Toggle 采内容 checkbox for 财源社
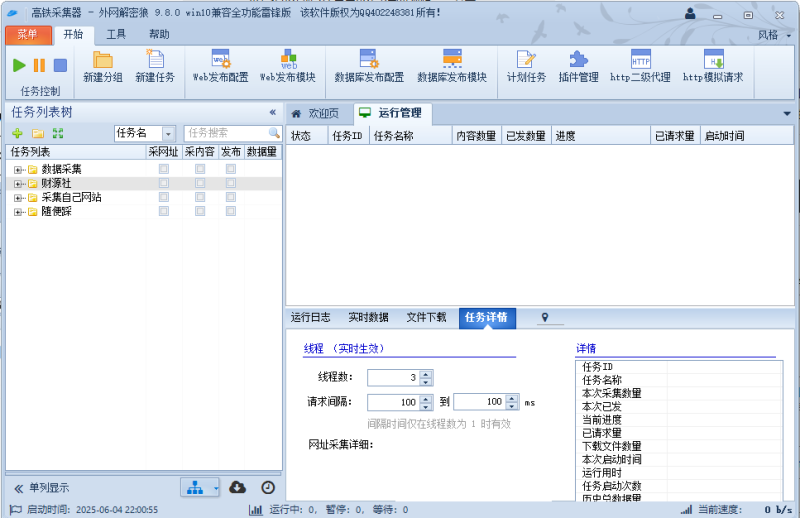Viewport: 800px width, 518px height. [x=200, y=184]
